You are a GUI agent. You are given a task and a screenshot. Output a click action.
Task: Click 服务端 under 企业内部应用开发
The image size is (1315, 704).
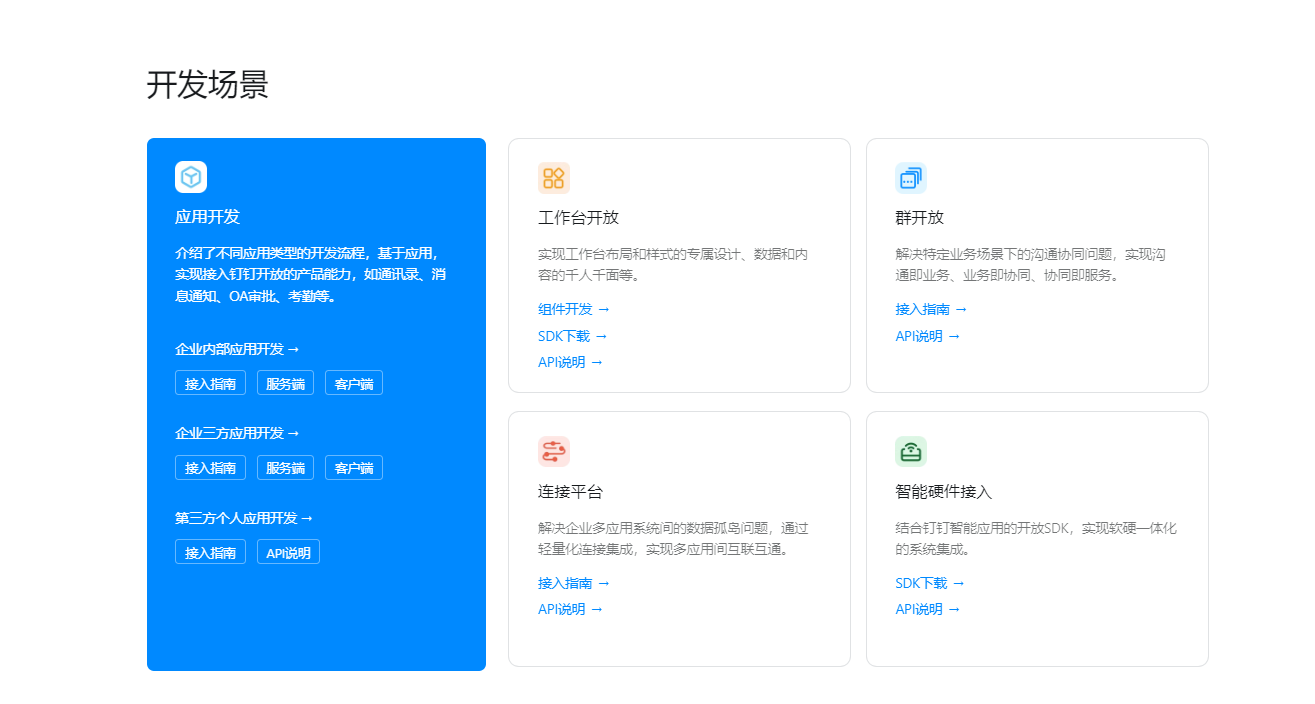point(285,383)
